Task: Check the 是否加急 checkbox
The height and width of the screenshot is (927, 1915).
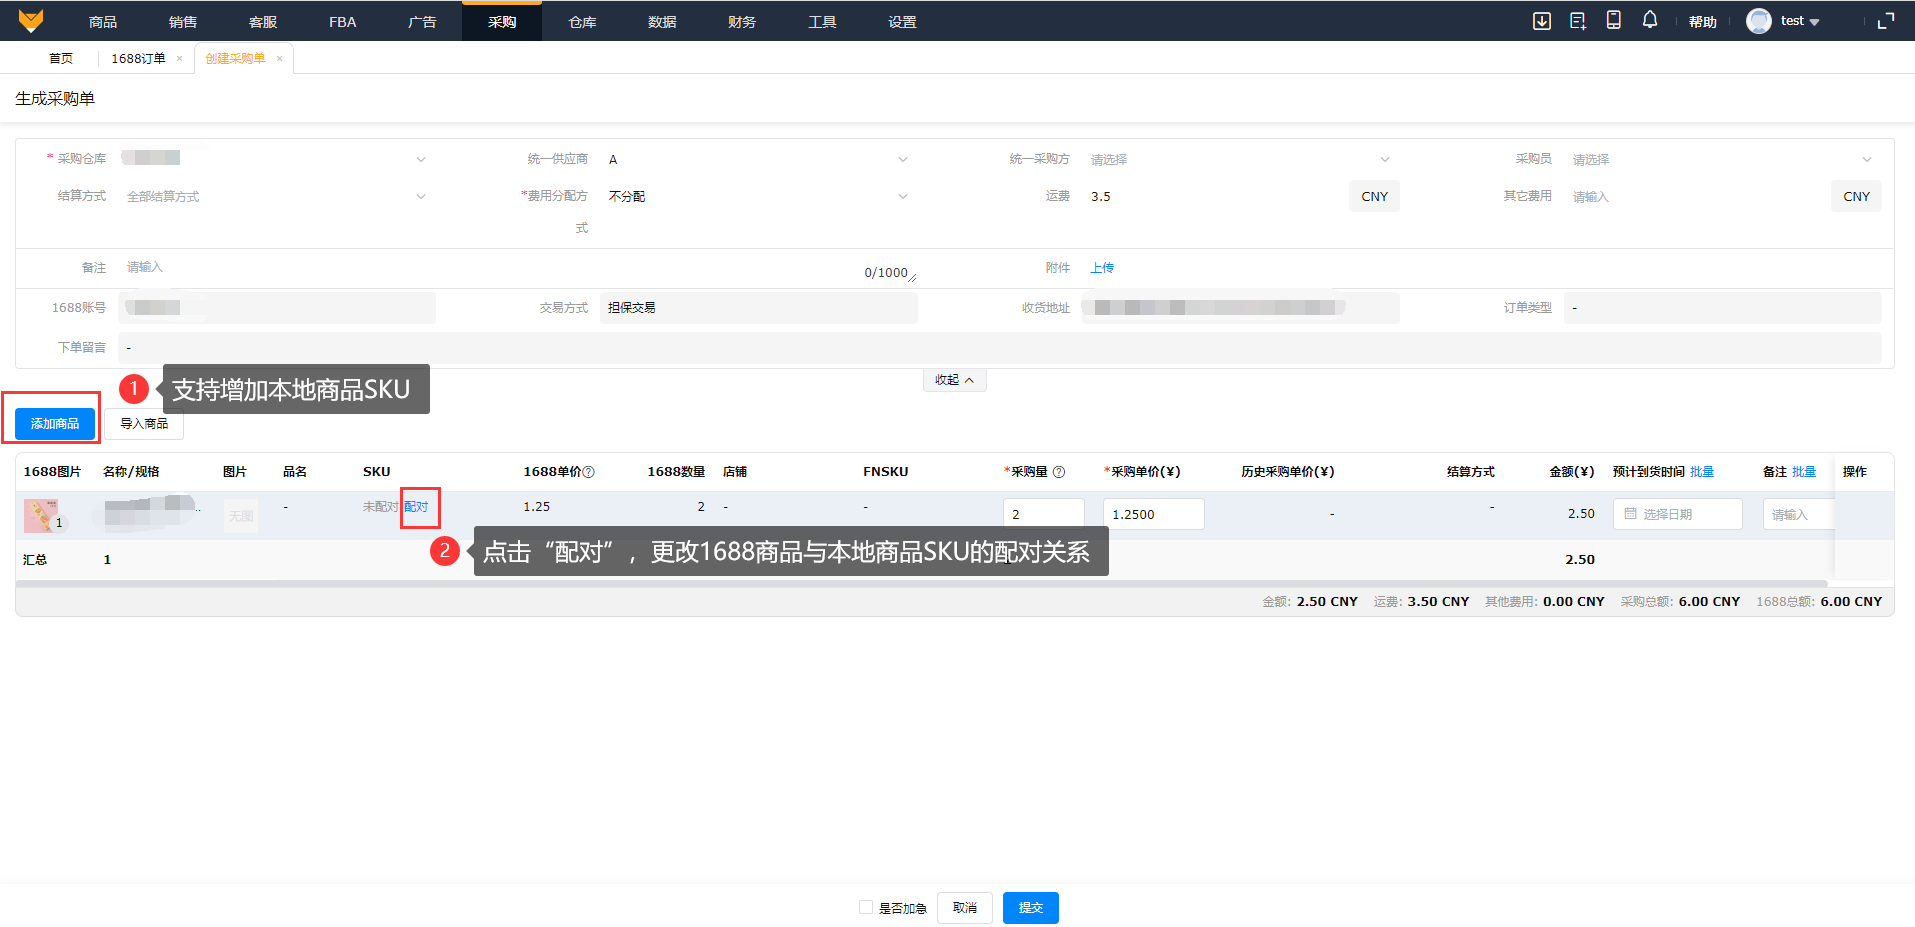Action: coord(866,907)
